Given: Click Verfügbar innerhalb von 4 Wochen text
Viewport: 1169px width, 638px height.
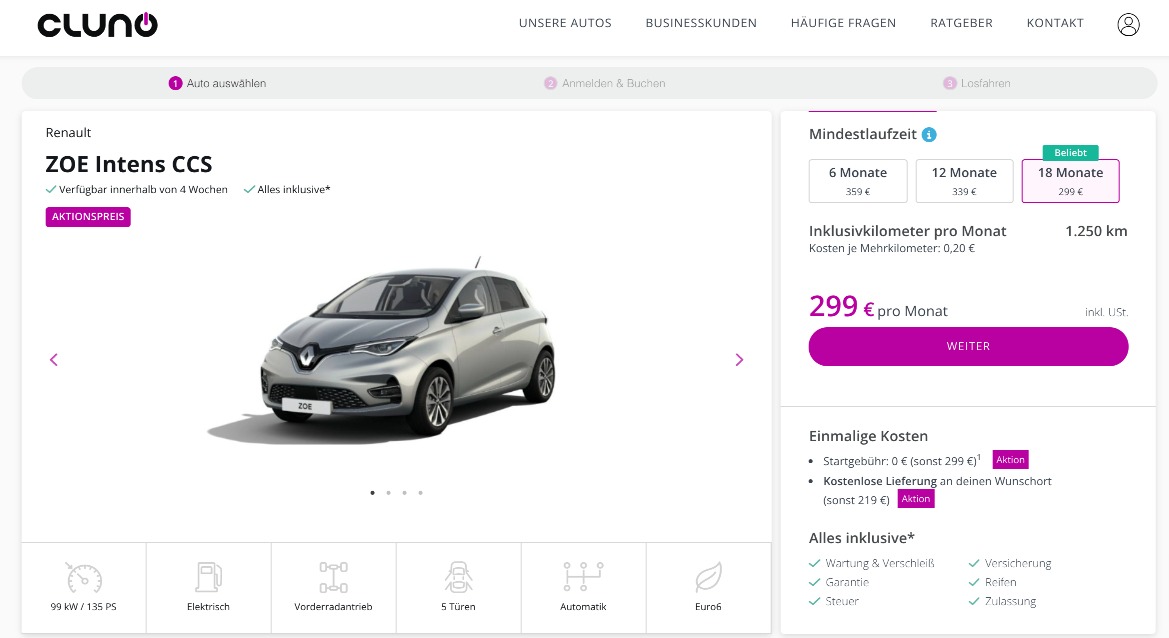Looking at the screenshot, I should pos(143,189).
